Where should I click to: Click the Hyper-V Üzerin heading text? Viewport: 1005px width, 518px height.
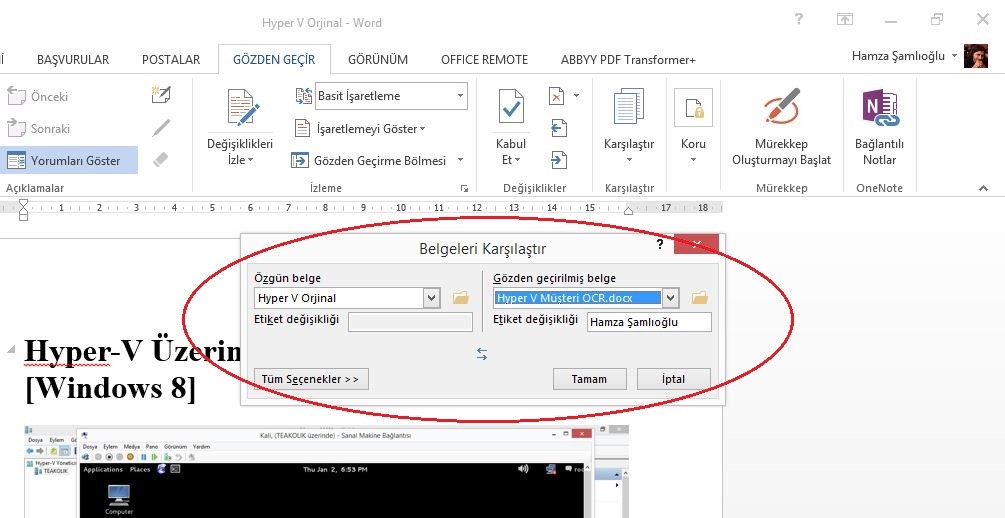[133, 351]
